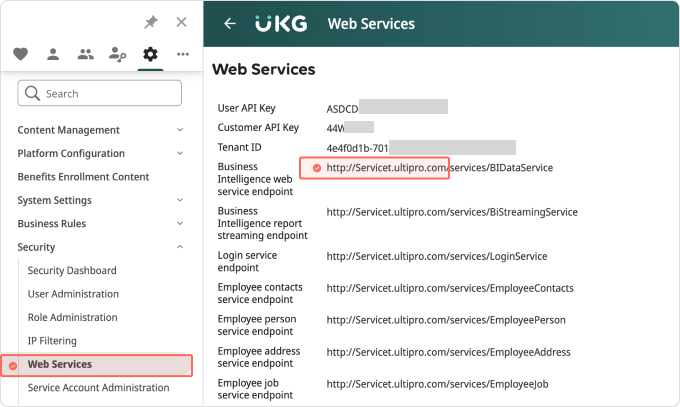The image size is (680, 407).
Task: Click the Web Services page heading
Action: [264, 69]
